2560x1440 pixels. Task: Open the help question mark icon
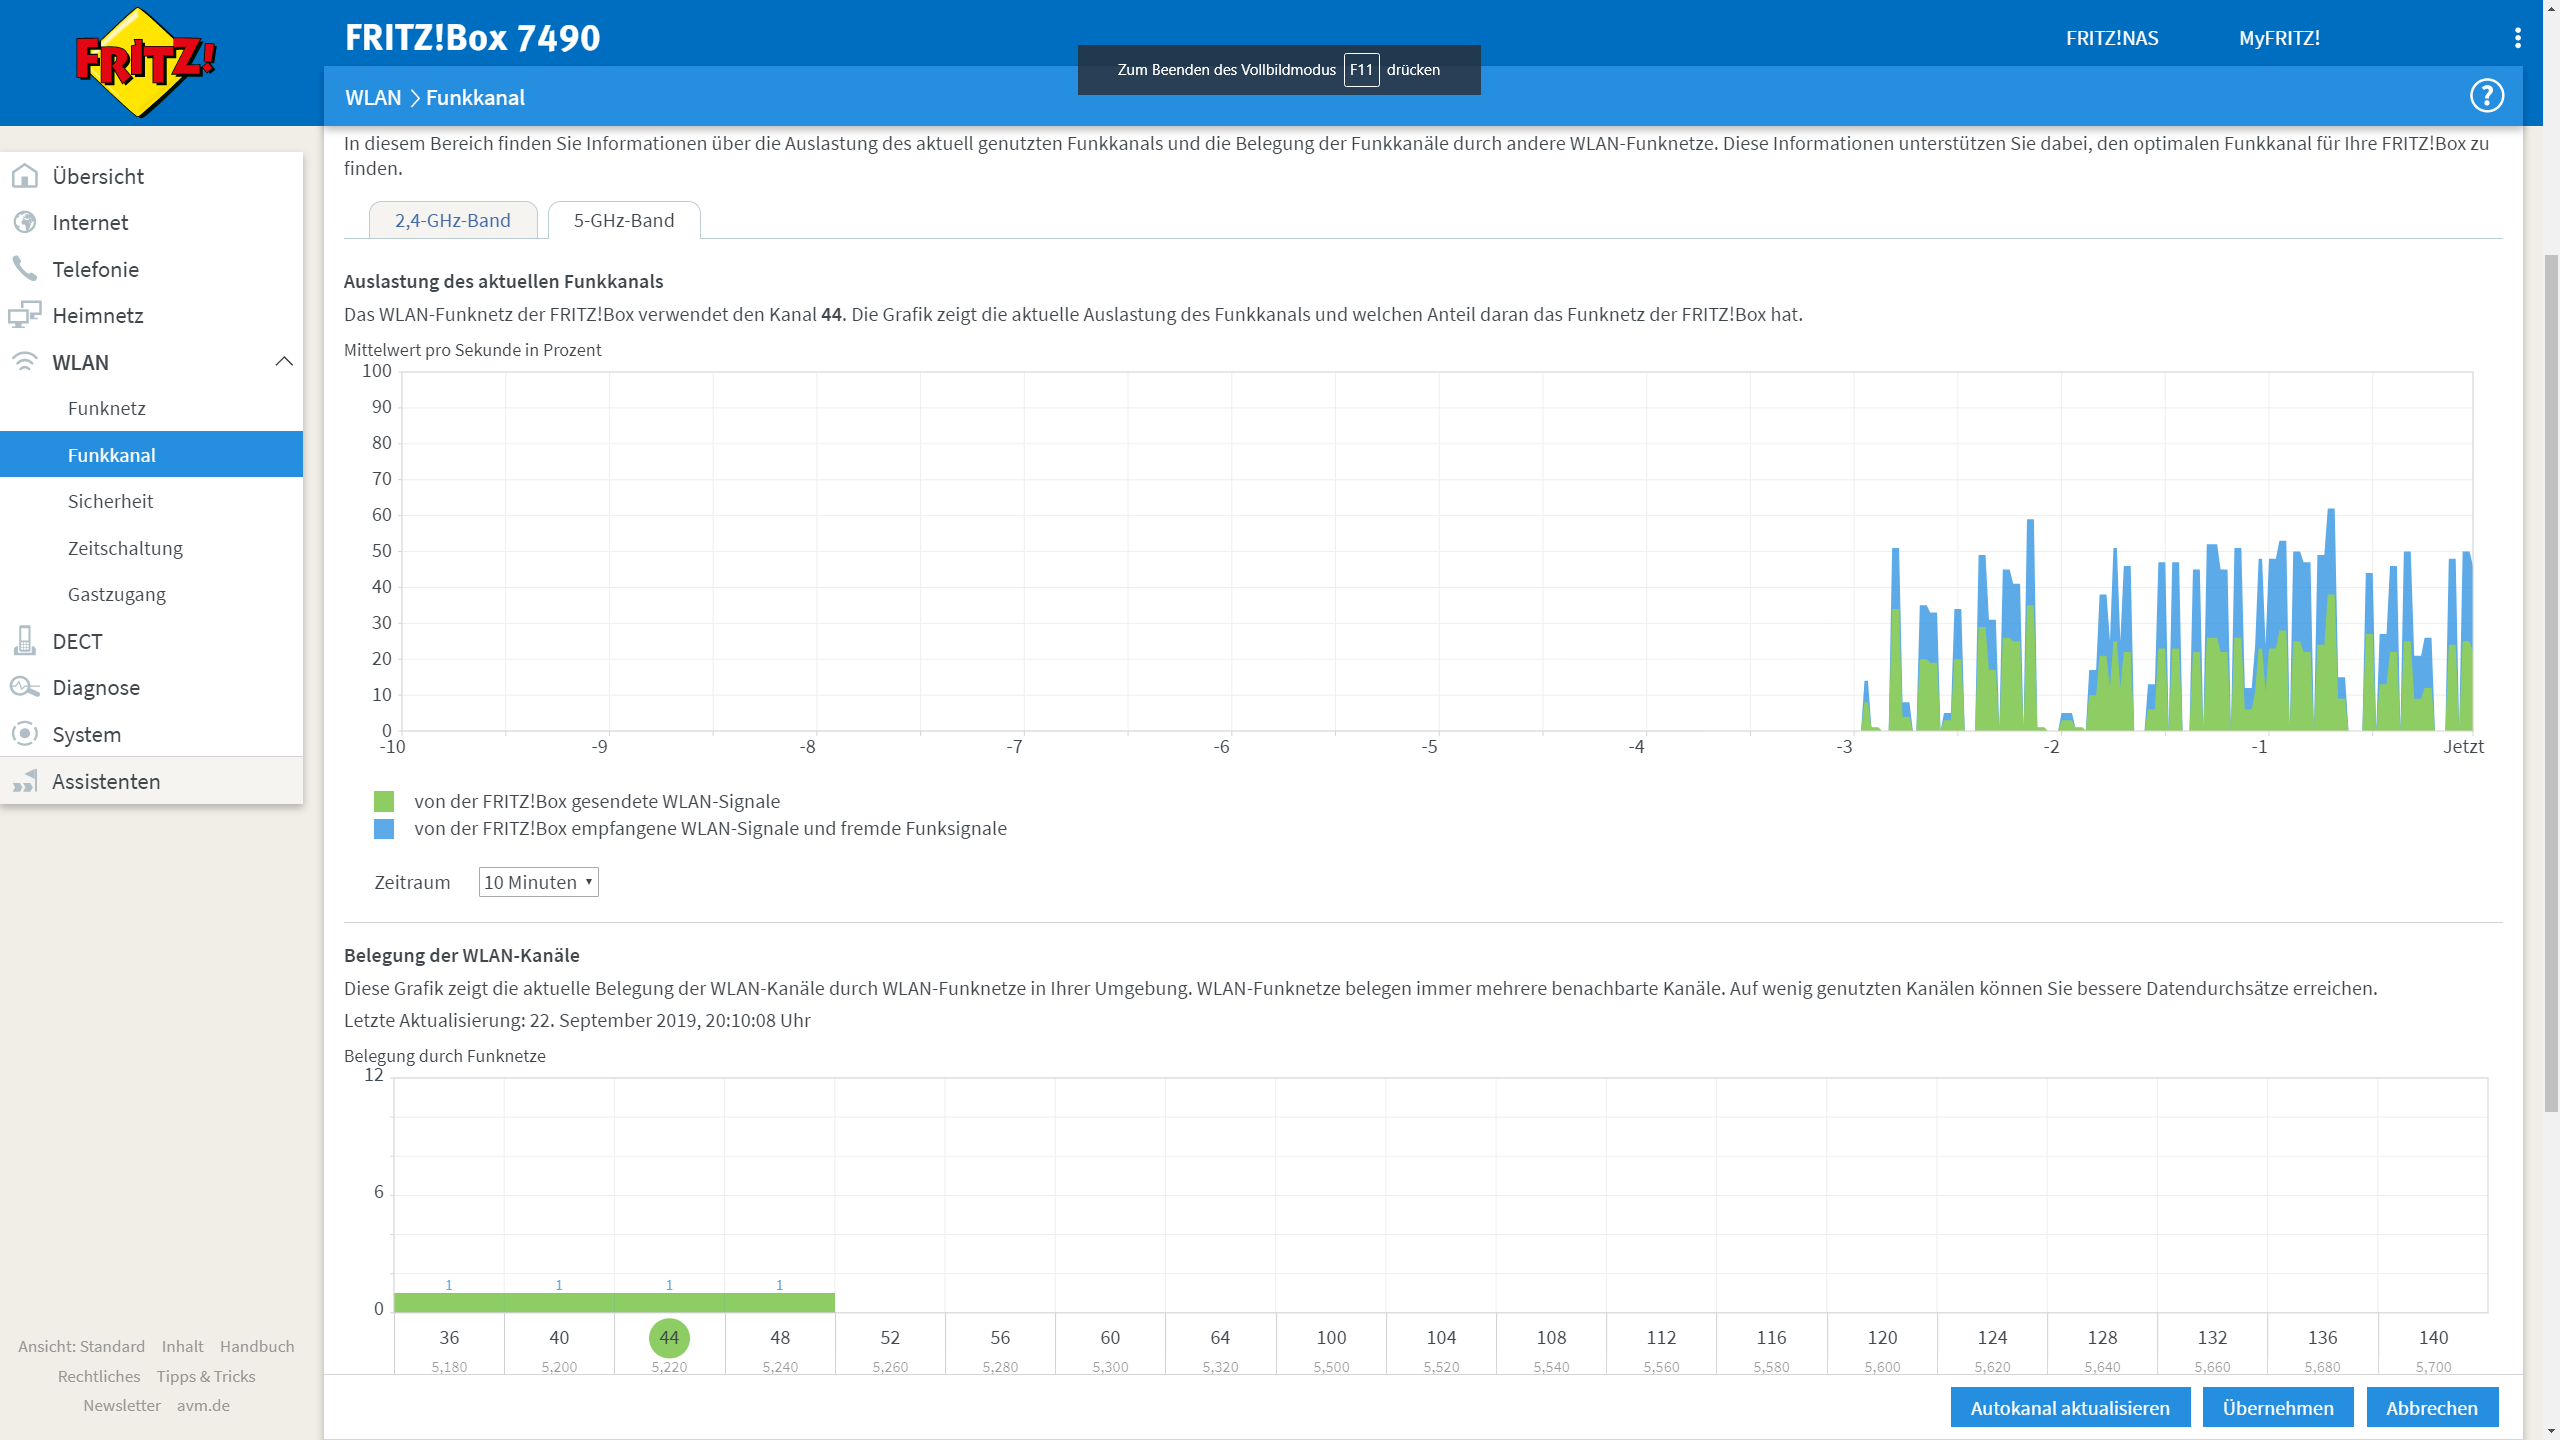tap(2486, 96)
